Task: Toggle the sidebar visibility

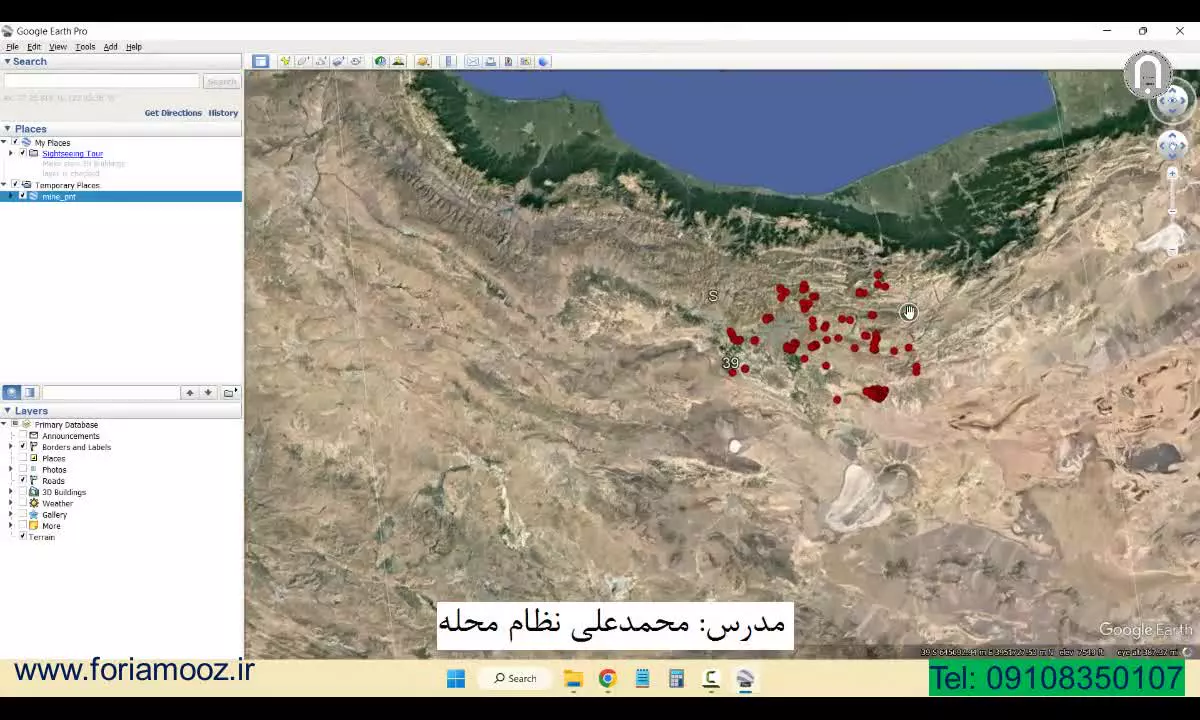Action: (x=261, y=61)
